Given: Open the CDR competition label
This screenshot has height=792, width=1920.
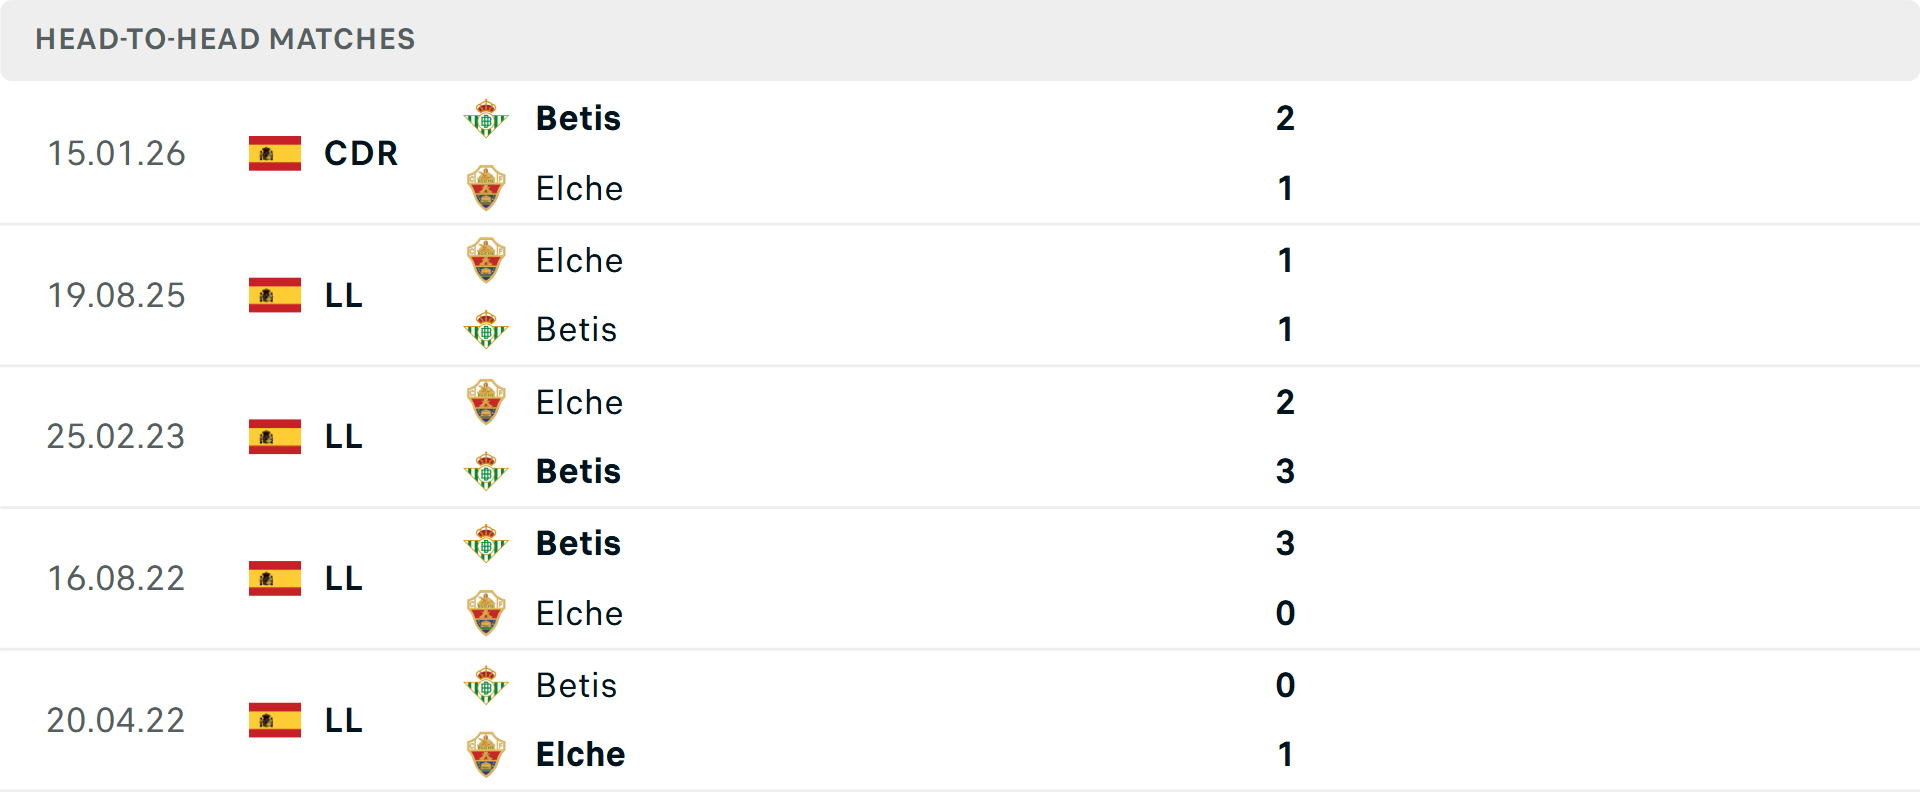Looking at the screenshot, I should pyautogui.click(x=361, y=153).
